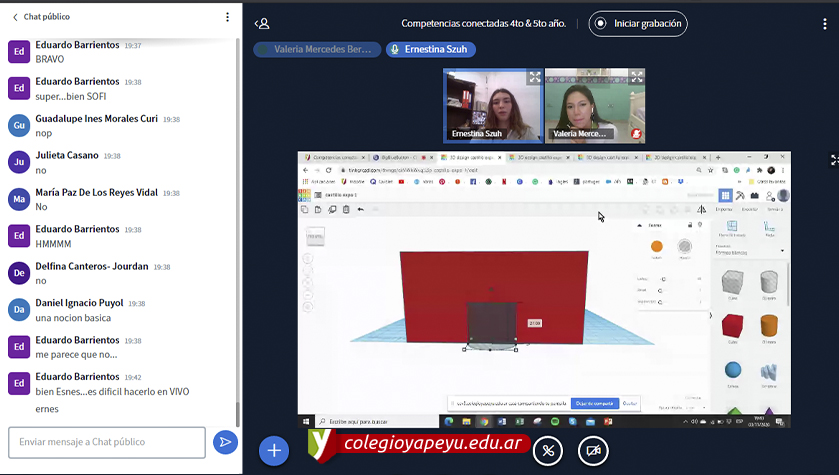Viewport: 839px width, 475px height.
Task: Click the Enviar mensaje input field
Action: click(107, 442)
